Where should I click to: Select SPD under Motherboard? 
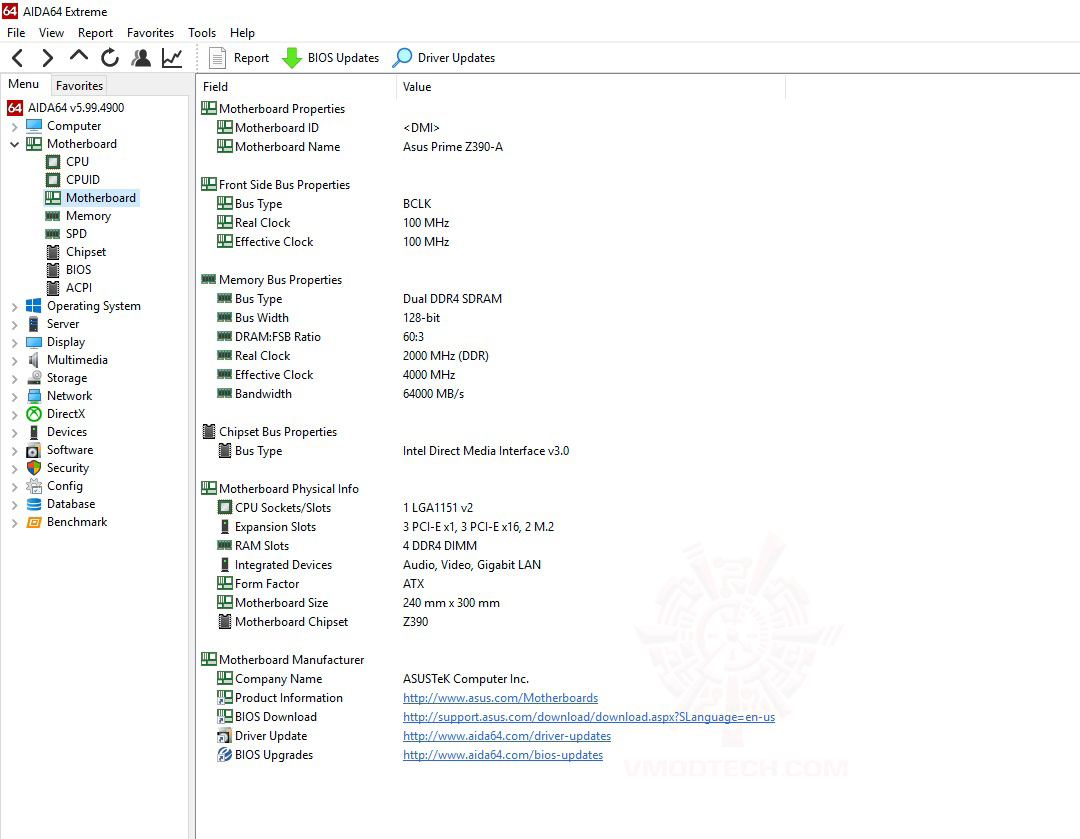[77, 233]
